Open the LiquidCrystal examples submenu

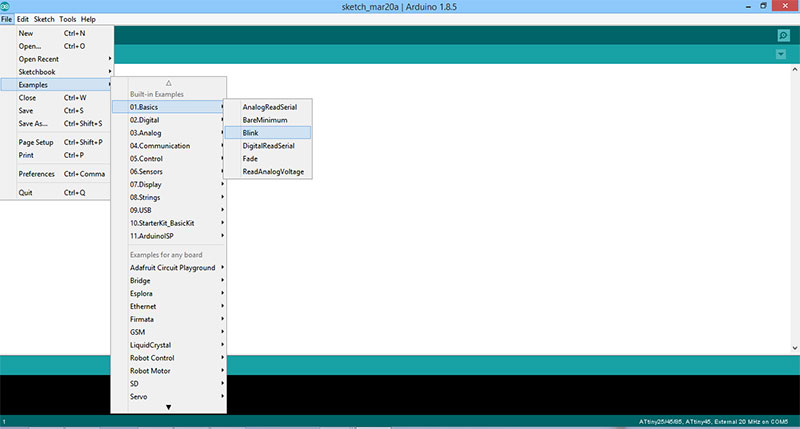pos(169,345)
